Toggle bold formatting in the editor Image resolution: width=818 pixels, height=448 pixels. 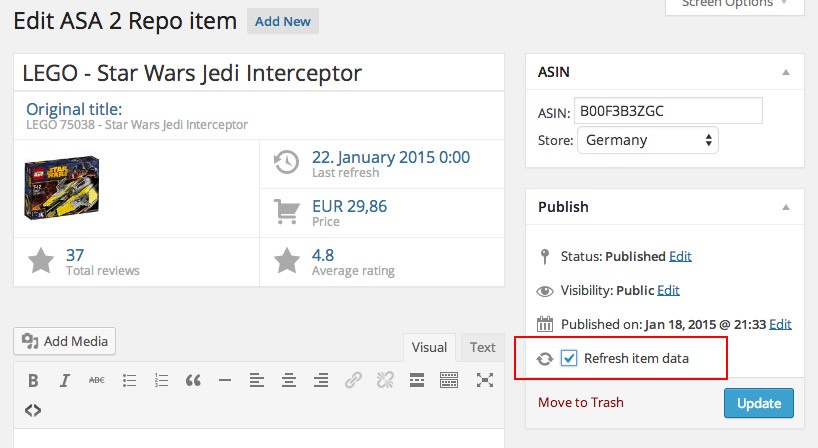pos(33,380)
